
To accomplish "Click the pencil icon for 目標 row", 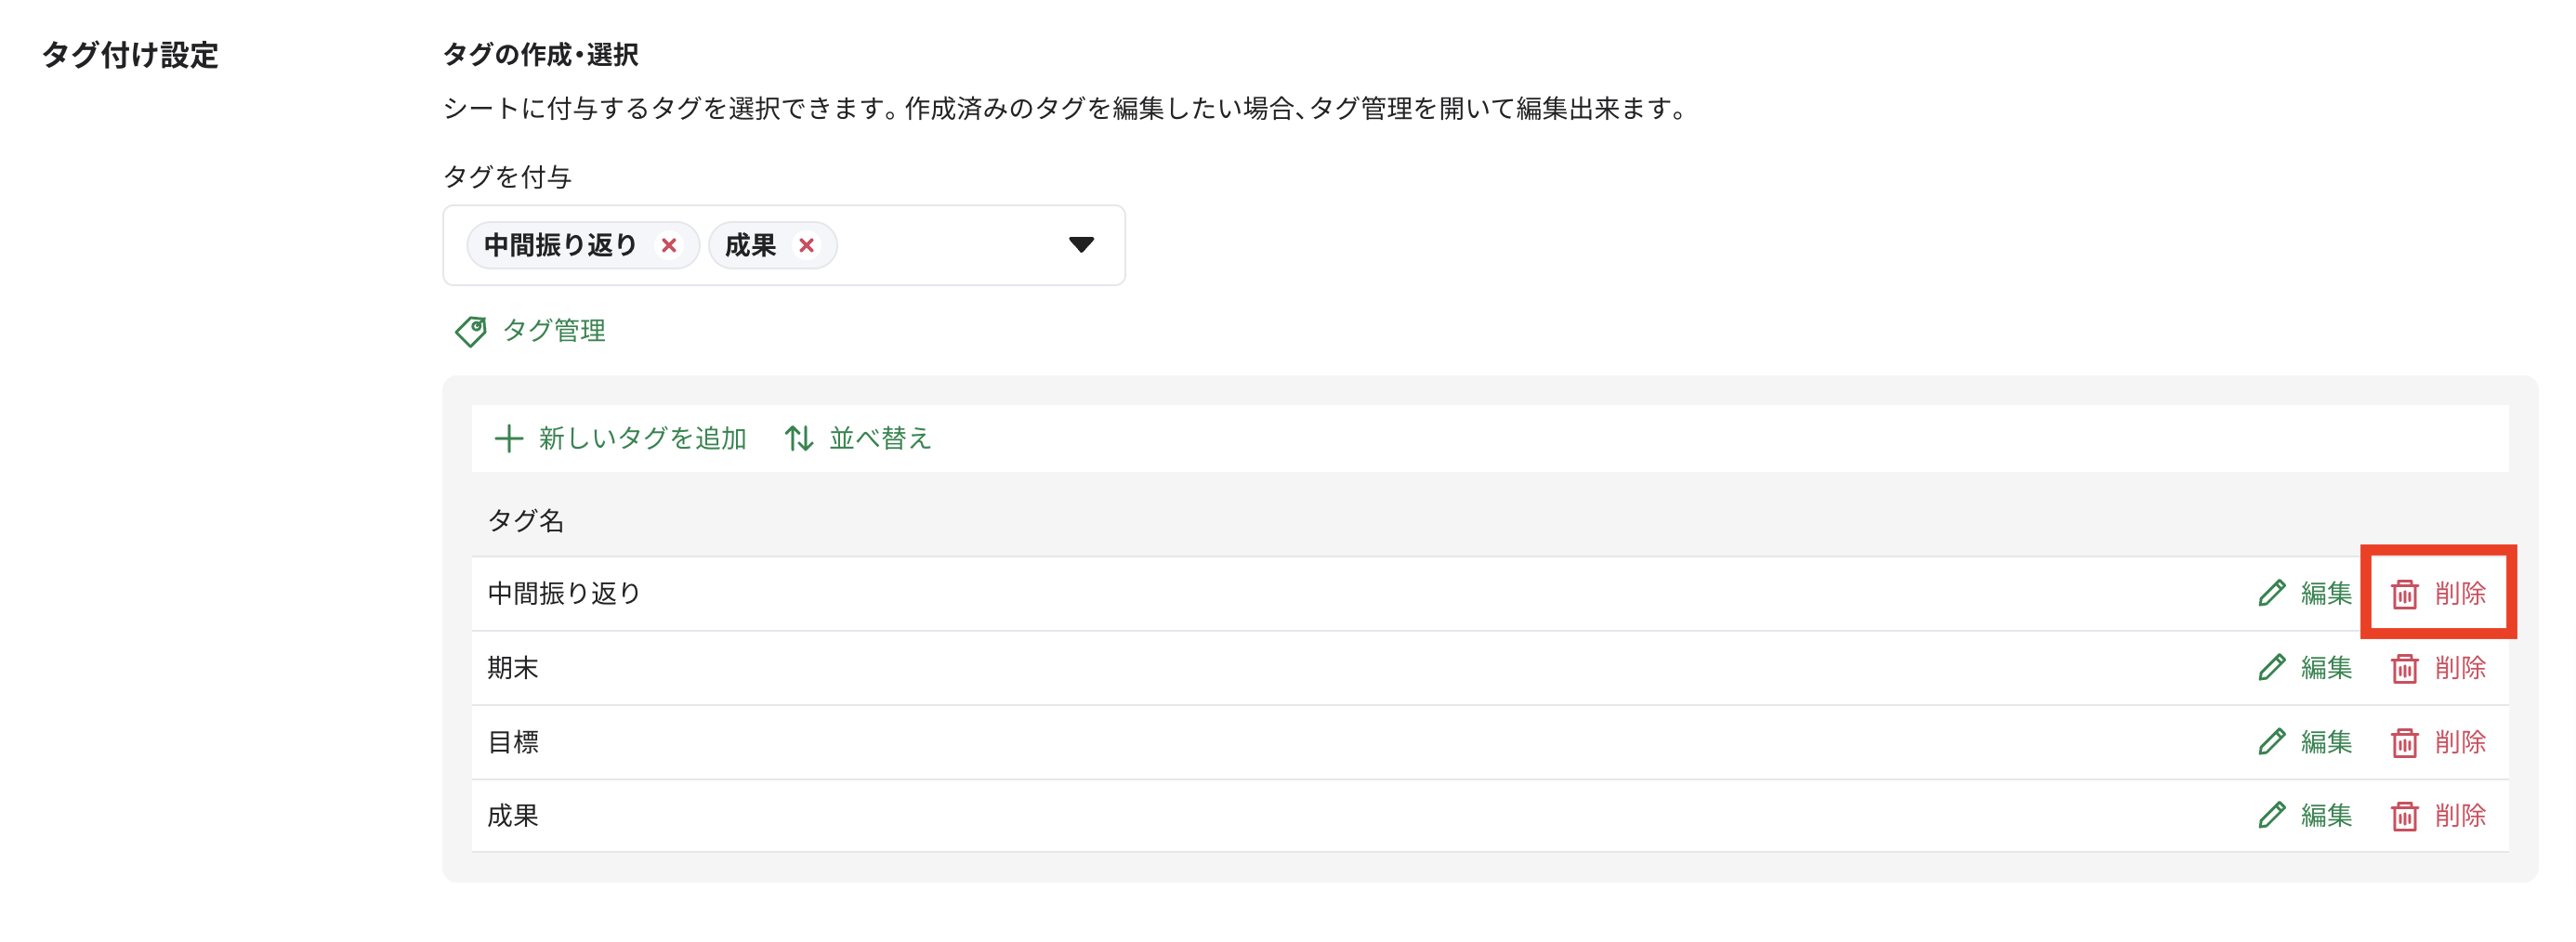I will tap(2271, 741).
